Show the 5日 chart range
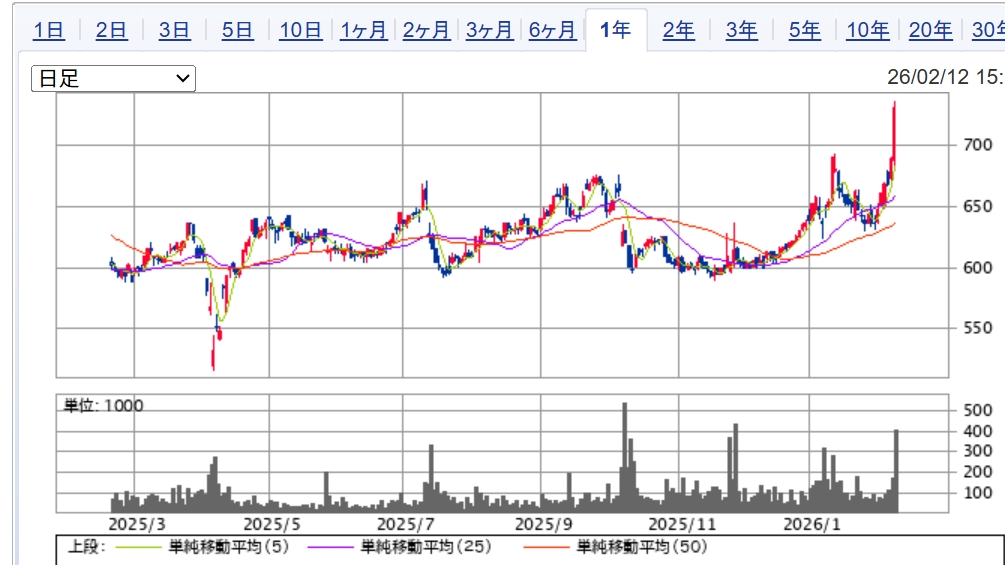The height and width of the screenshot is (565, 1005). [237, 31]
